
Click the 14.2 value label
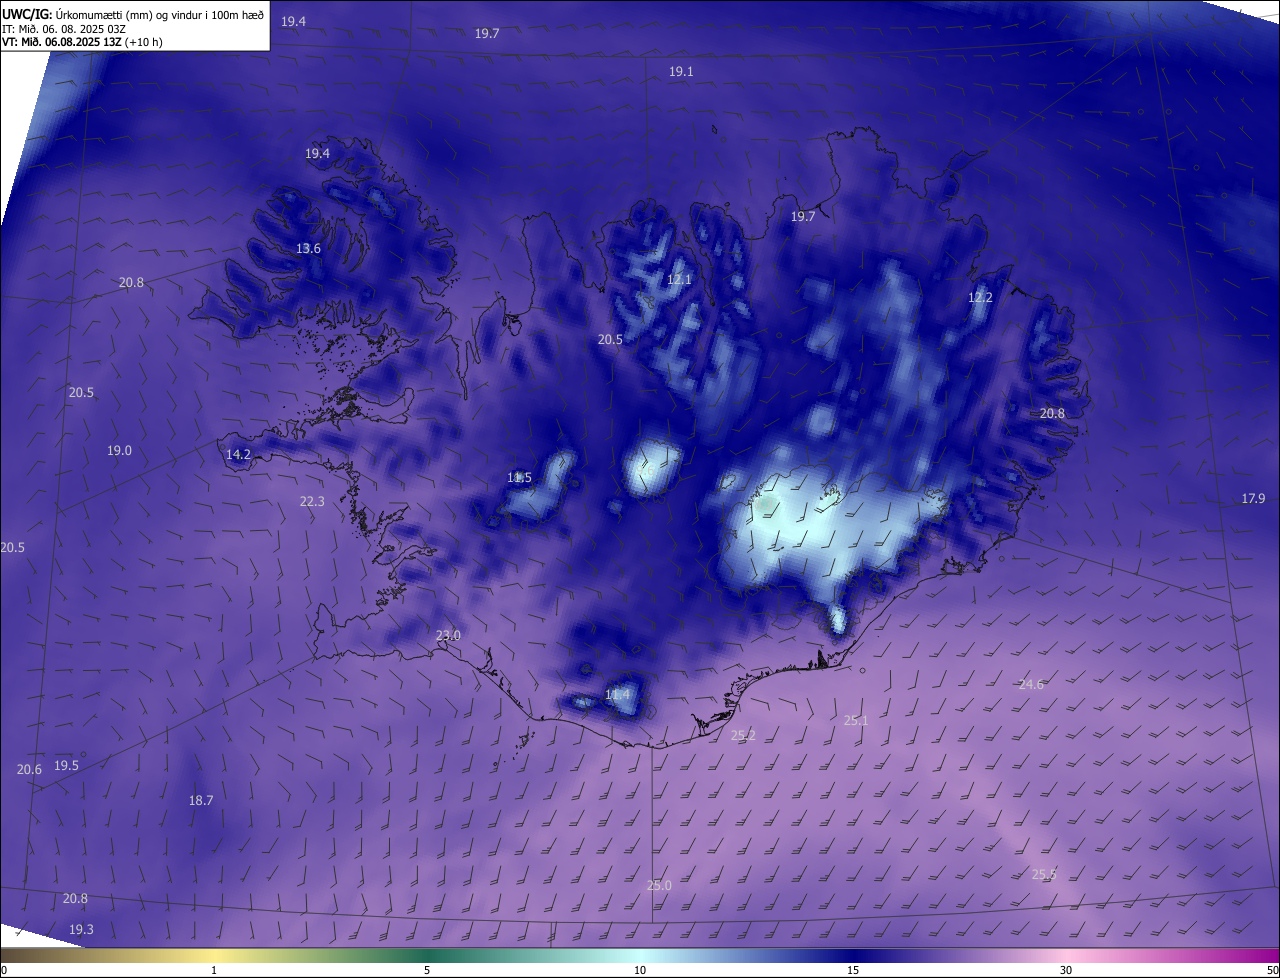coord(238,455)
